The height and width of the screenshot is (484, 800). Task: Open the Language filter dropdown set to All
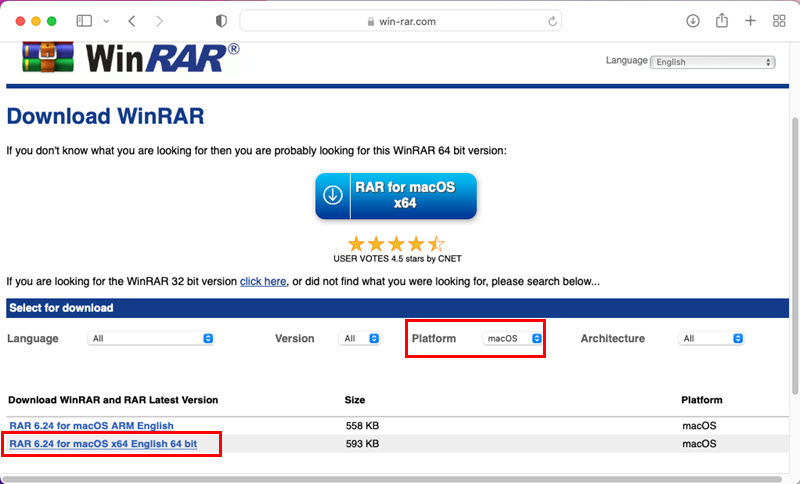coord(151,338)
